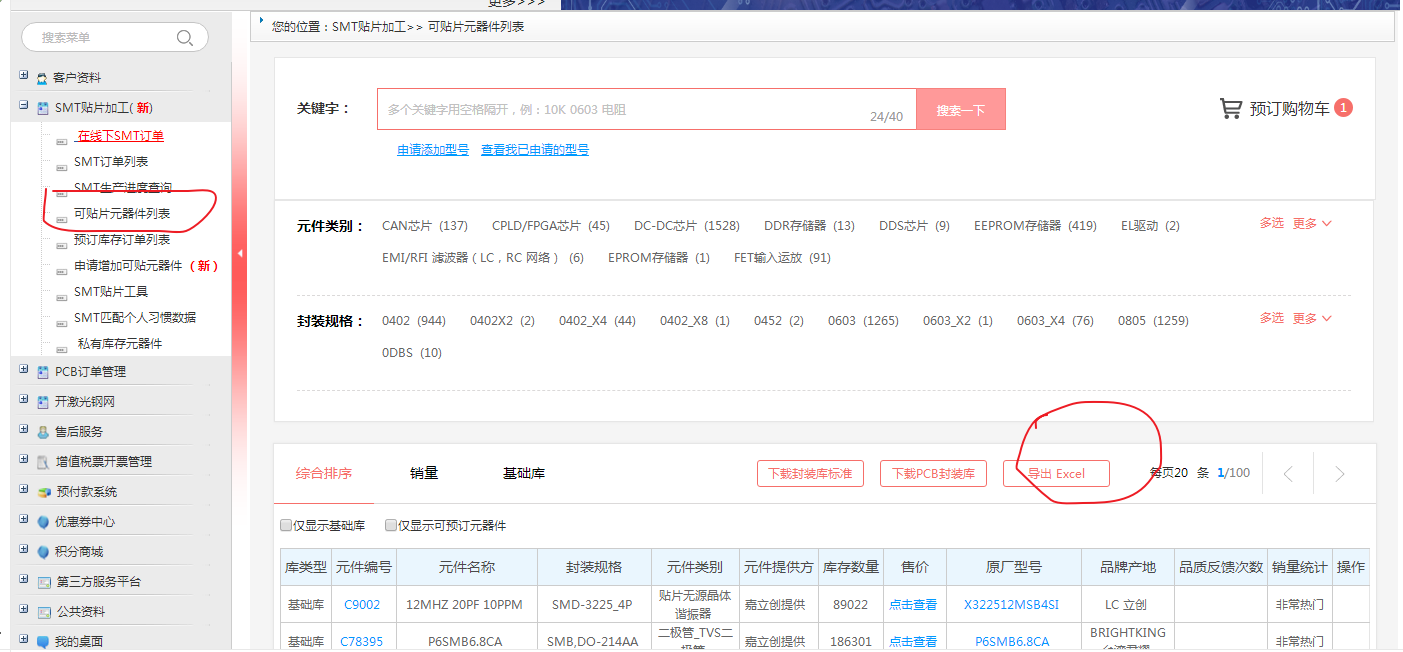
Task: Open 可贴片元器件列表 in the sidebar
Action: coord(122,214)
